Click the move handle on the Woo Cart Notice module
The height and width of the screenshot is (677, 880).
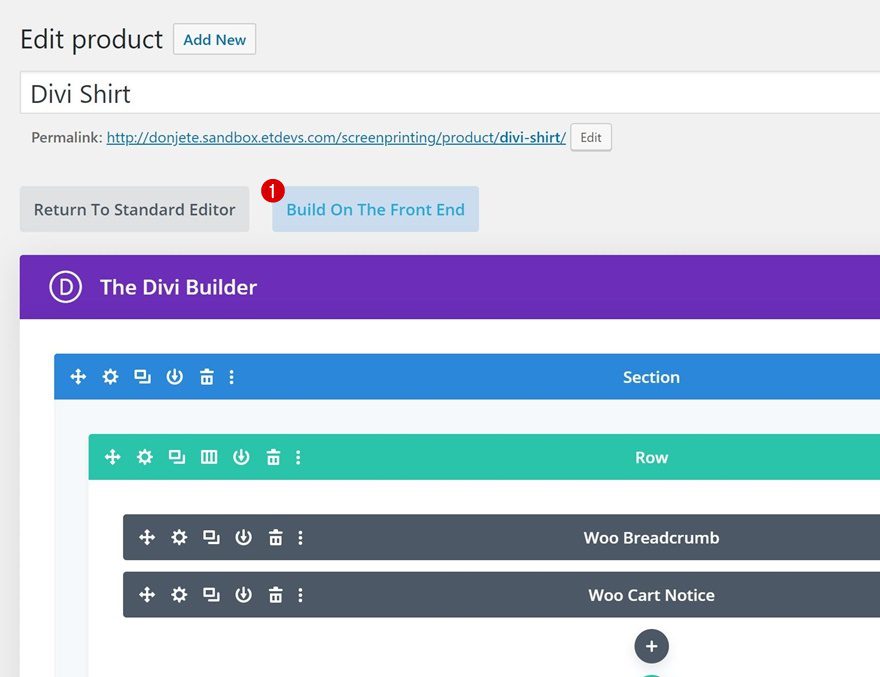coord(146,595)
